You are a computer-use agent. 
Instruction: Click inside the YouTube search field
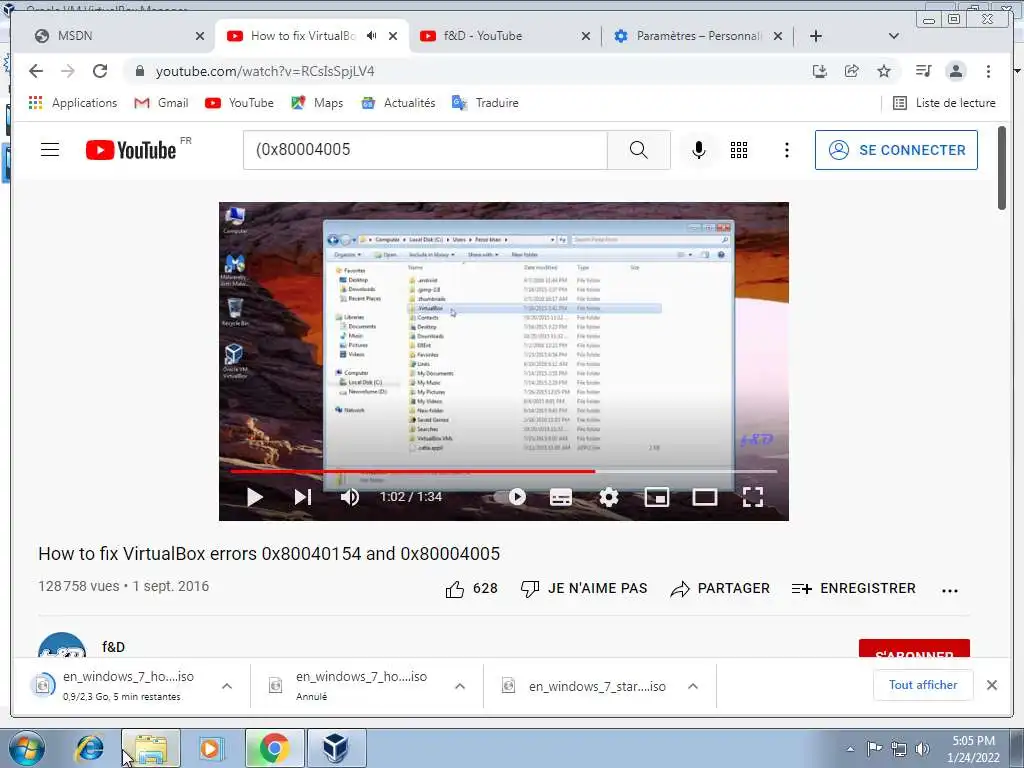[425, 150]
